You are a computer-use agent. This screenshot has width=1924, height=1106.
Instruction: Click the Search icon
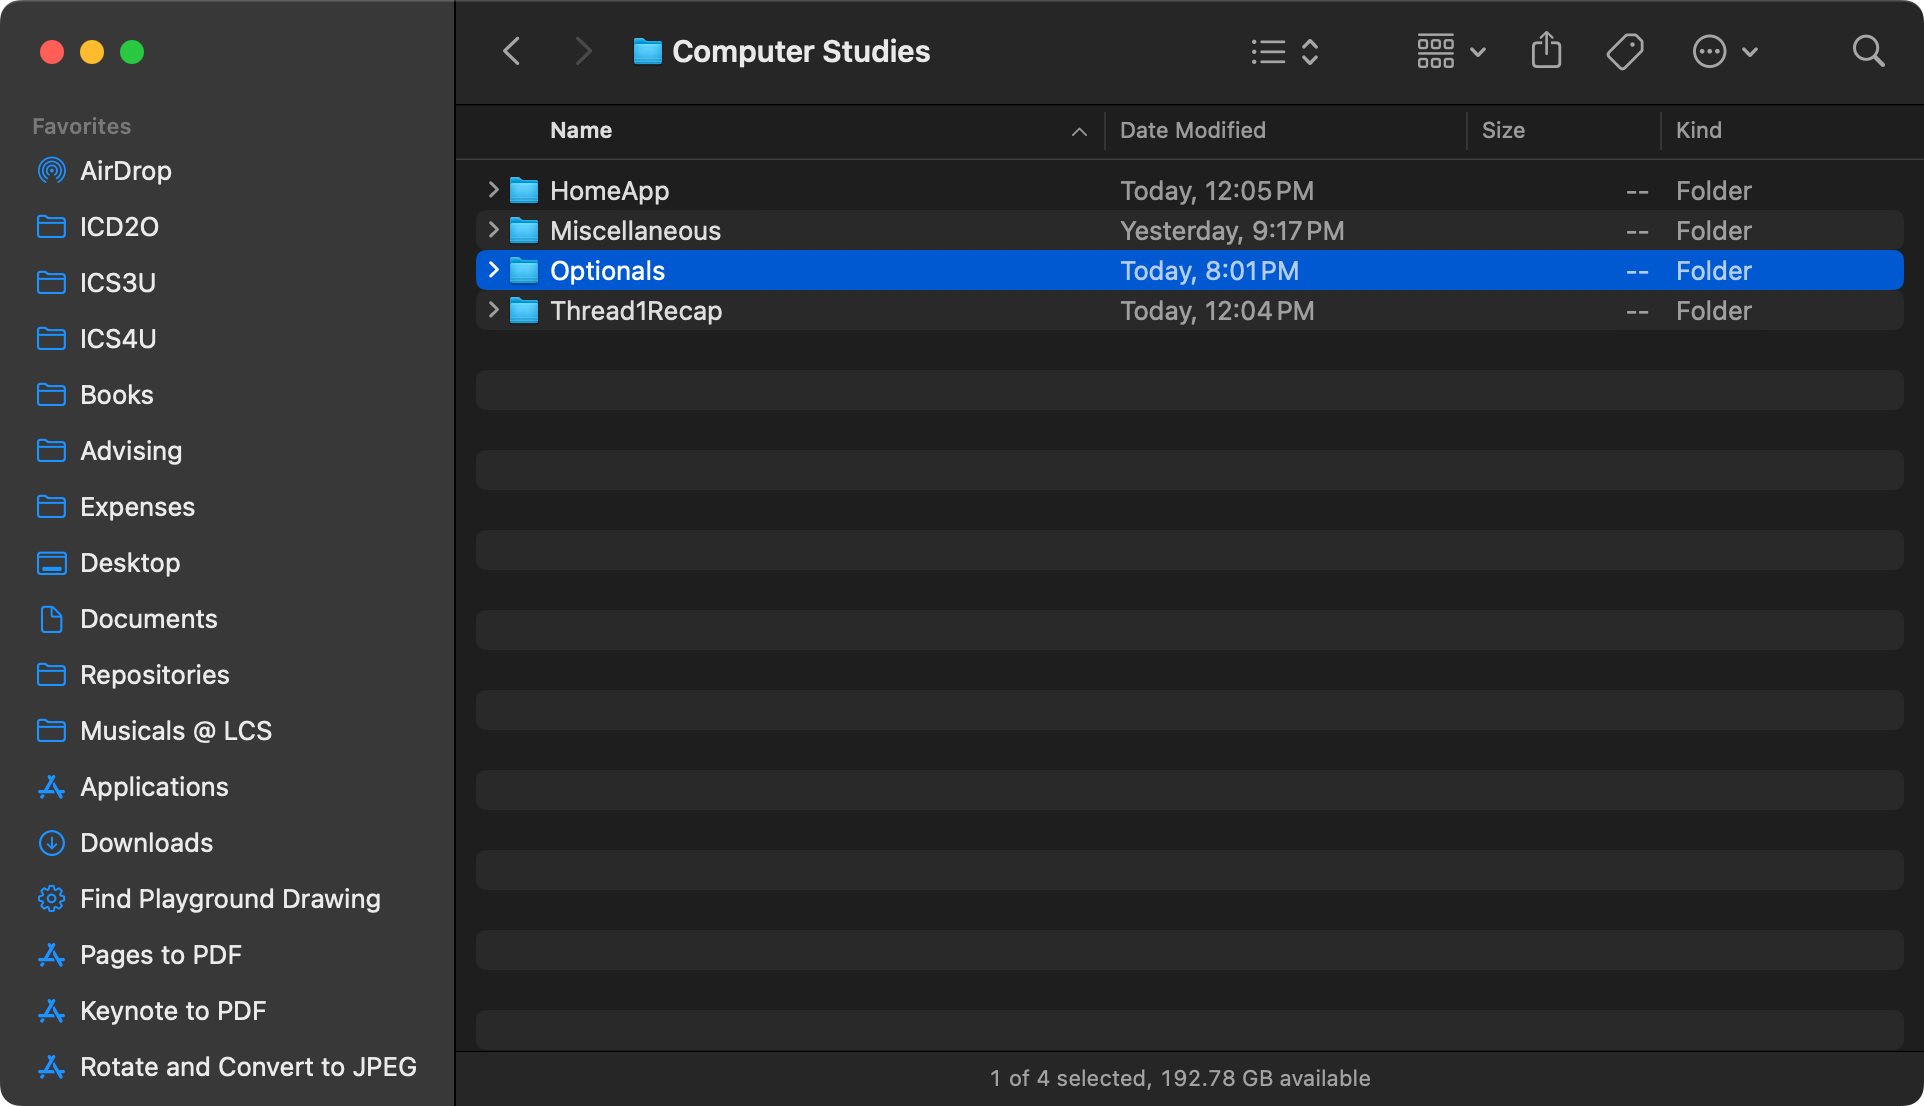tap(1868, 51)
